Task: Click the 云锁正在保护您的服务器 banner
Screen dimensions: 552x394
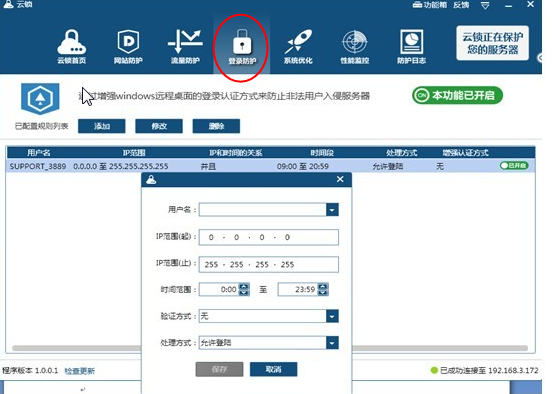Action: point(493,43)
